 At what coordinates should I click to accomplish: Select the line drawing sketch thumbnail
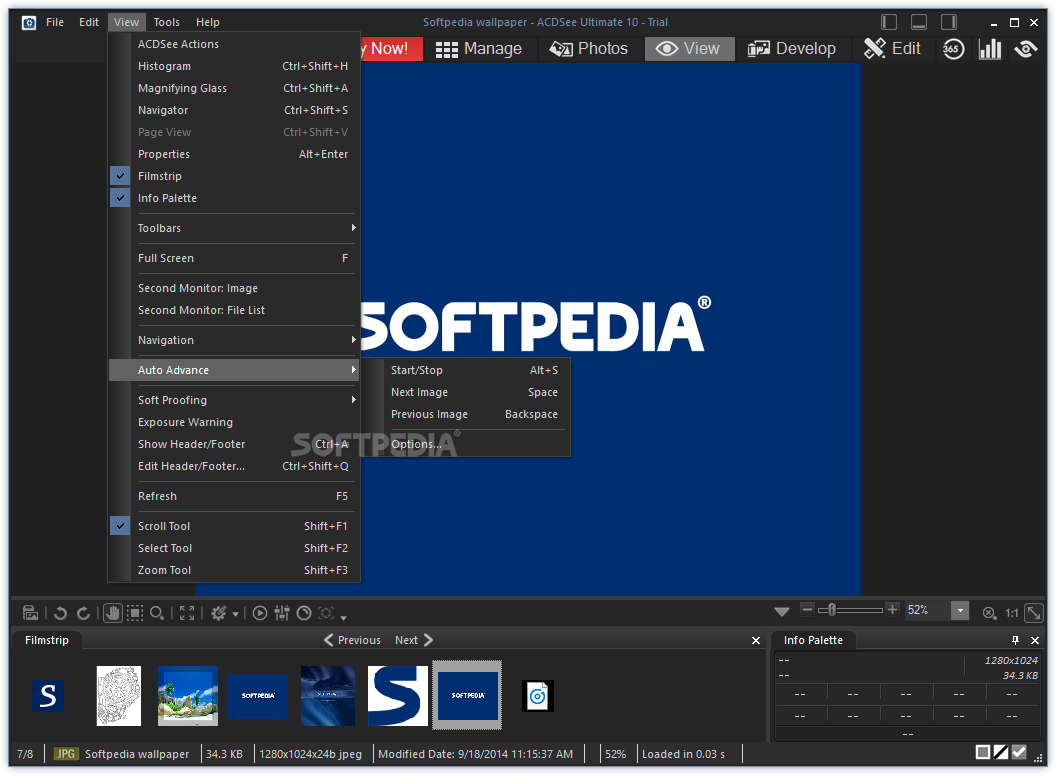coord(119,696)
